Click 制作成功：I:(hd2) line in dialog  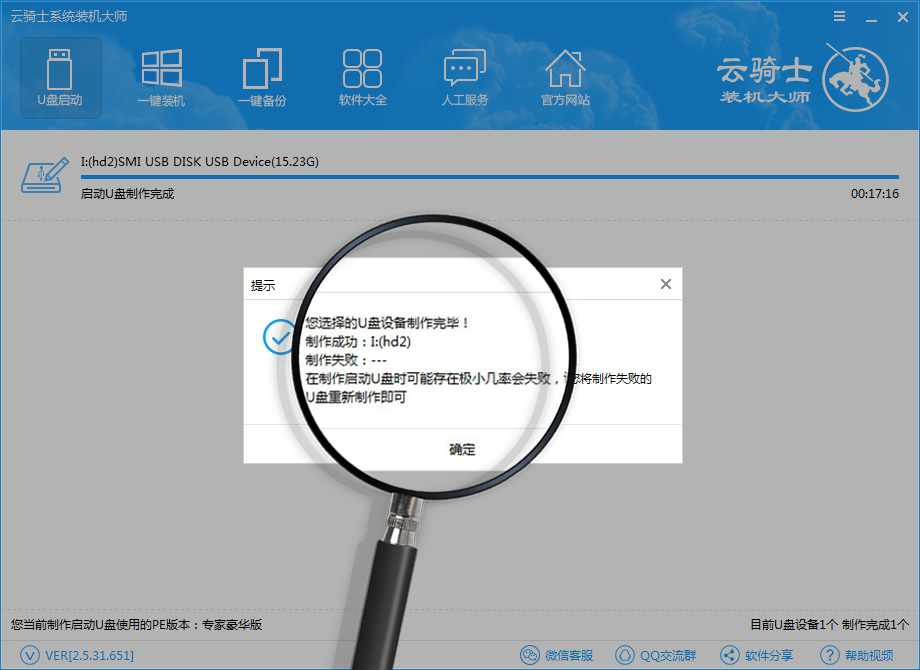pos(358,341)
